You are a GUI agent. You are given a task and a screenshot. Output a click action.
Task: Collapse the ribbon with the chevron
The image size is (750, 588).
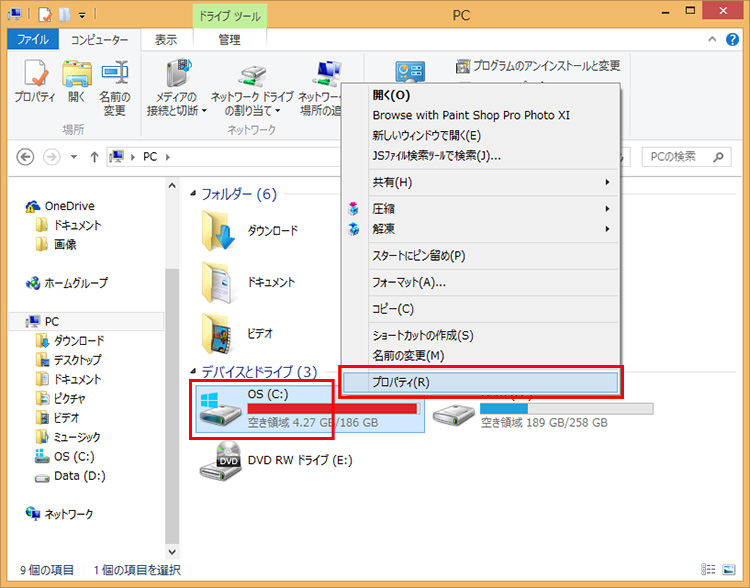(x=712, y=39)
